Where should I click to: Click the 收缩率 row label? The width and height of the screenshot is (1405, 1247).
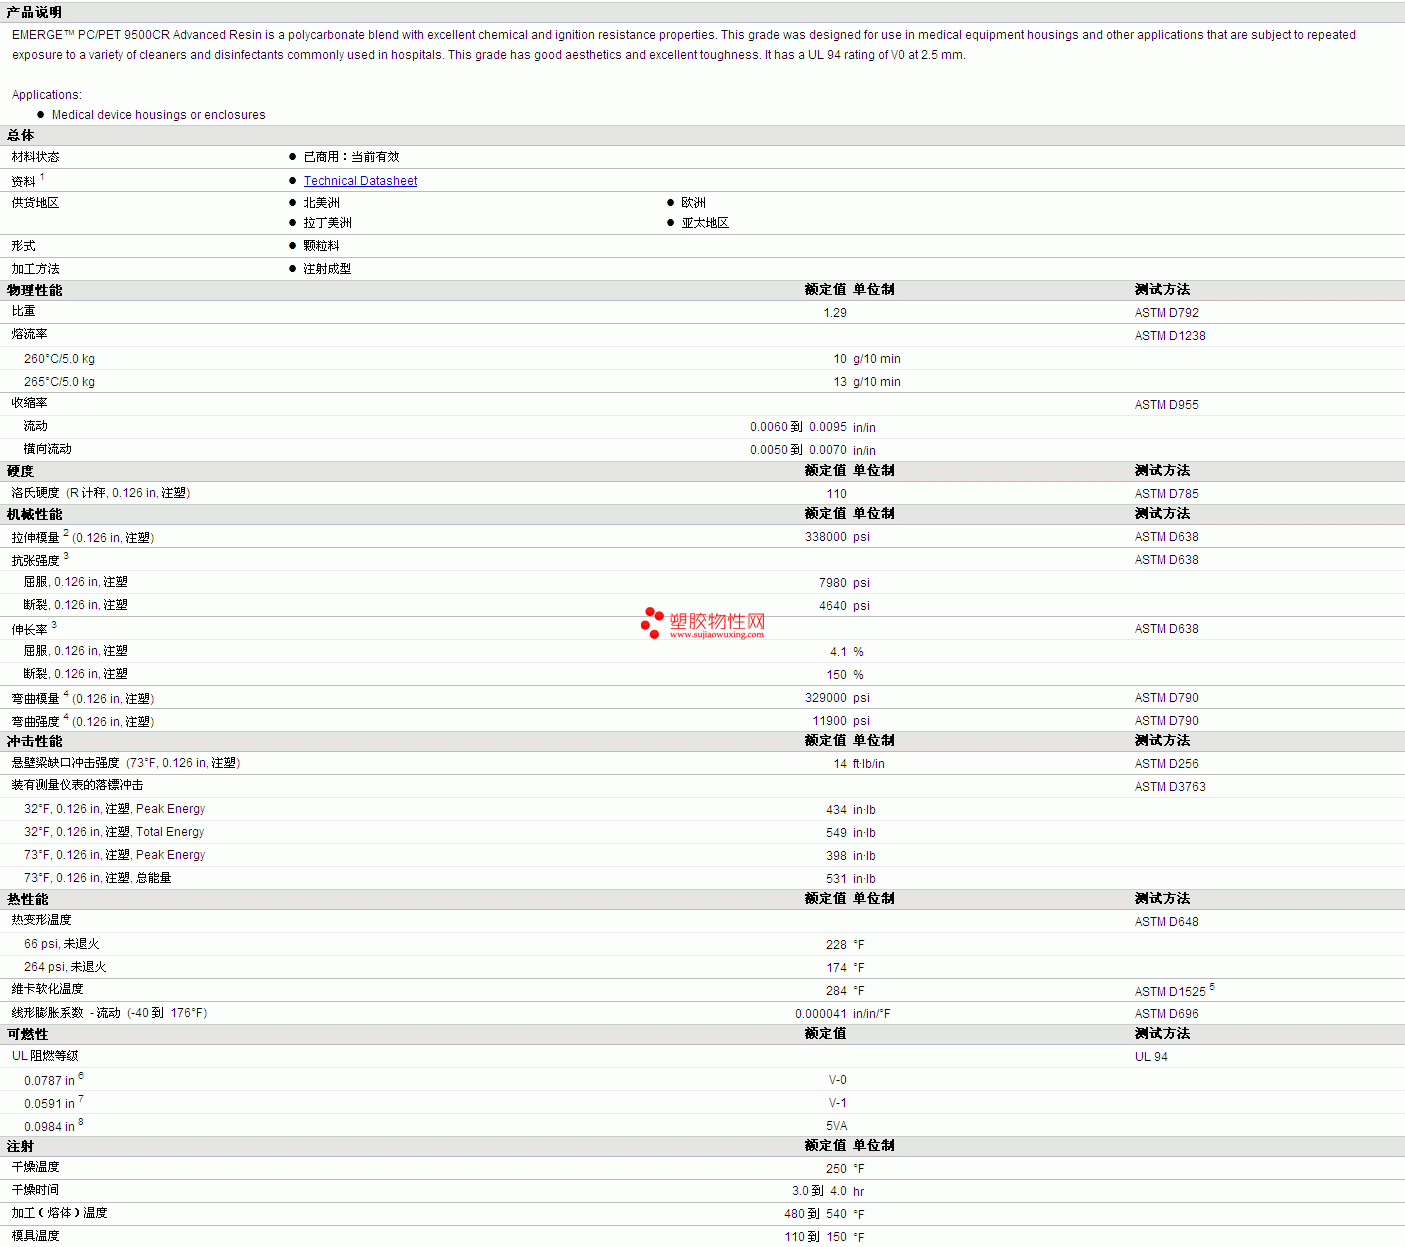point(29,403)
